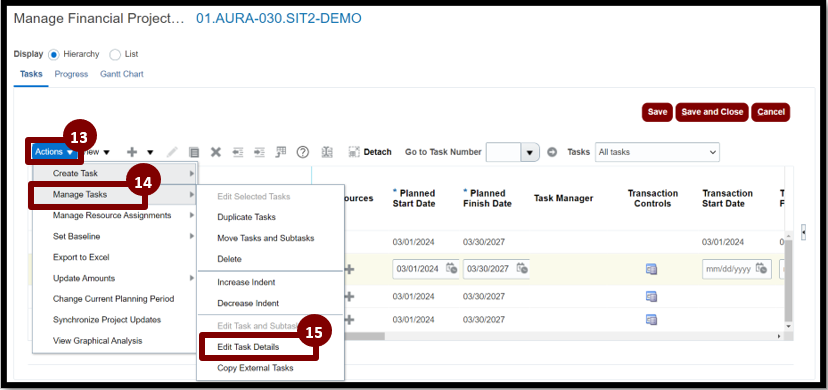The height and width of the screenshot is (390, 828).
Task: Open calendar for Planned Finish Date input
Action: coord(522,269)
